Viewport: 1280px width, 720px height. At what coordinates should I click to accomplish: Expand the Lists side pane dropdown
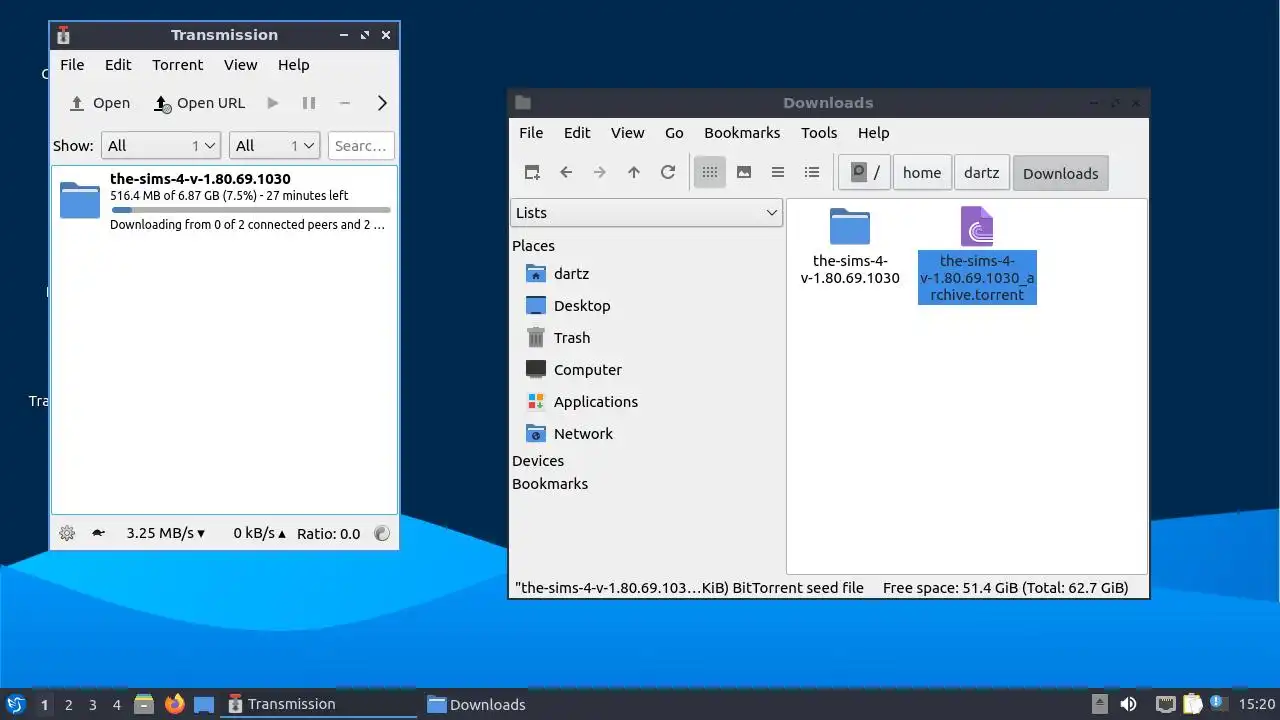647,213
